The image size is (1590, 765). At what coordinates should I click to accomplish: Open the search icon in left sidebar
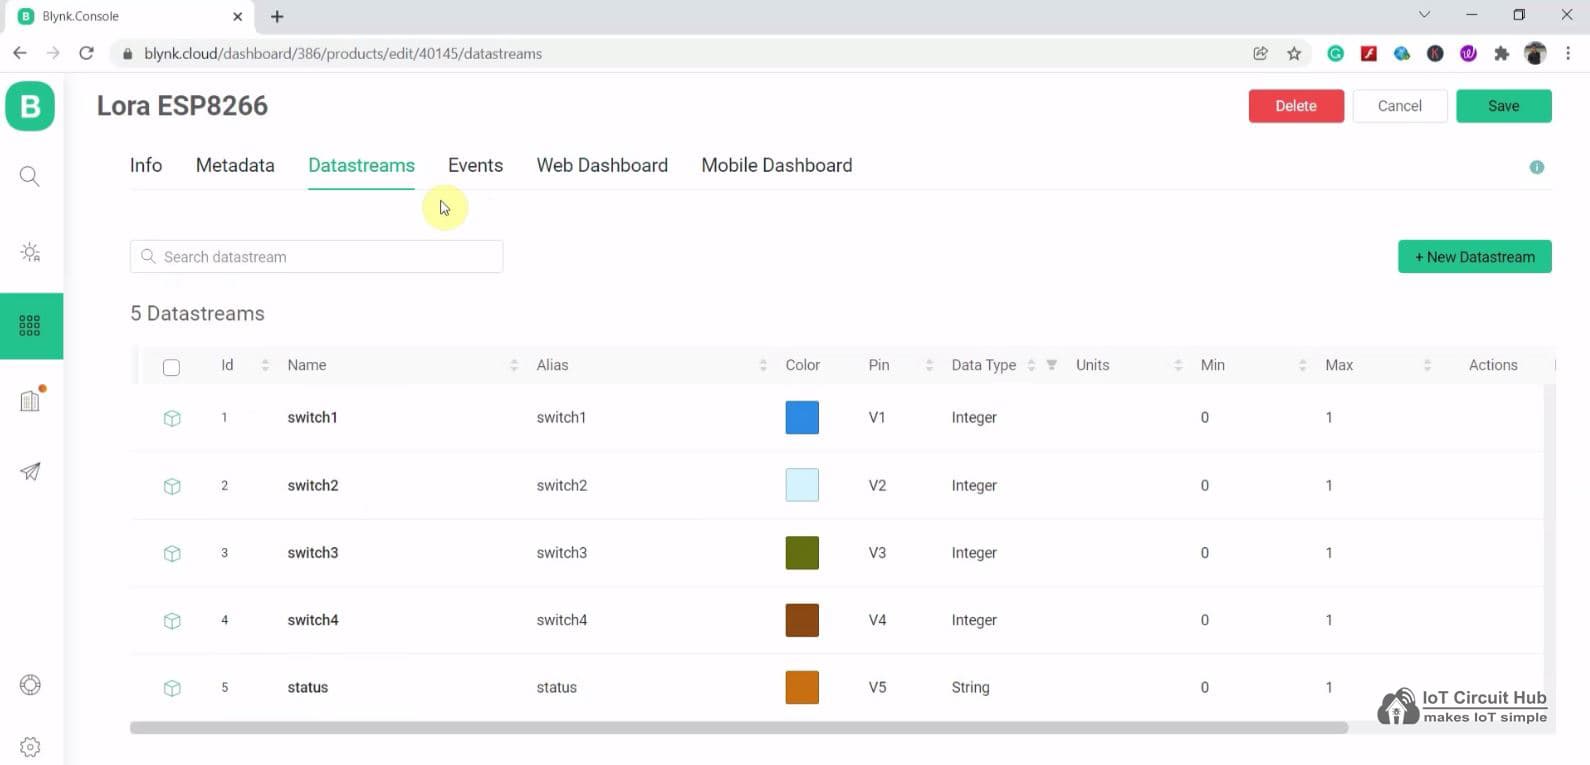click(x=30, y=177)
